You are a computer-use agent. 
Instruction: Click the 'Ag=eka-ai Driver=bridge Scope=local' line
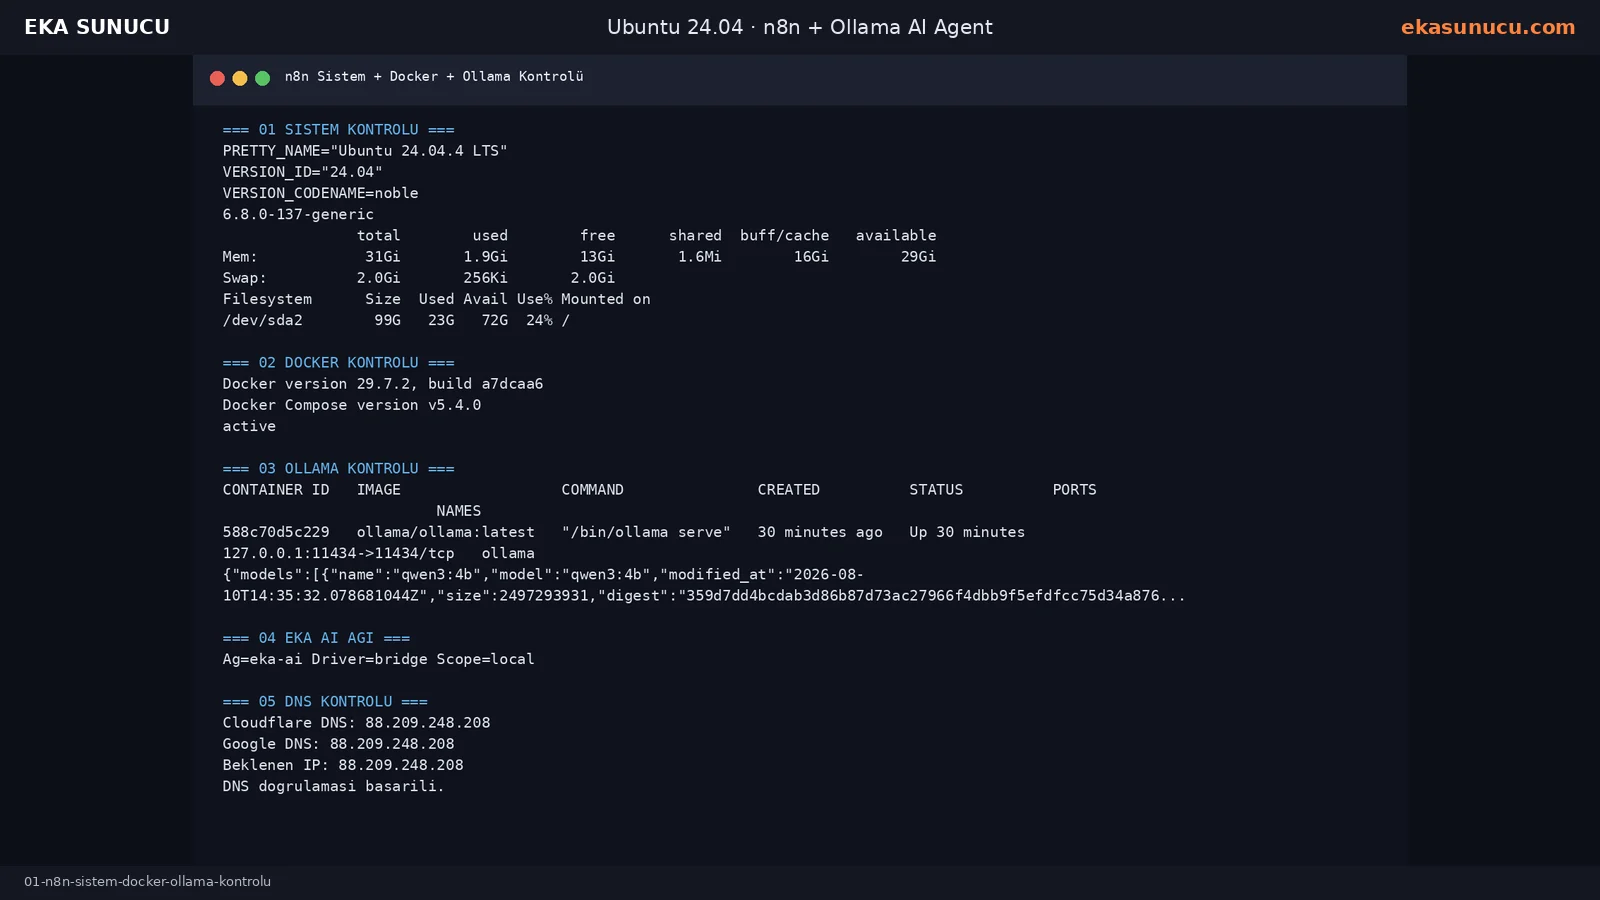click(x=378, y=659)
